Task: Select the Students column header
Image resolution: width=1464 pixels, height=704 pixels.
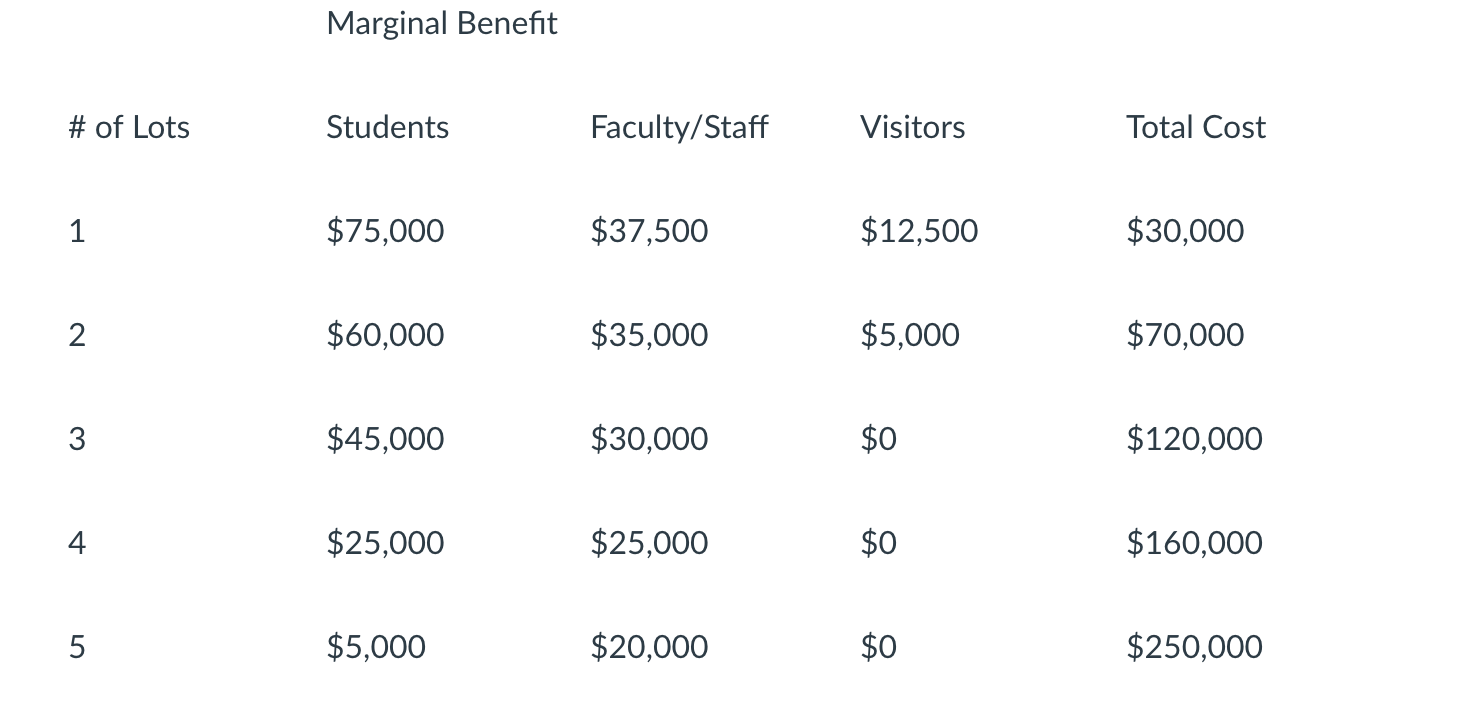Action: coord(387,127)
